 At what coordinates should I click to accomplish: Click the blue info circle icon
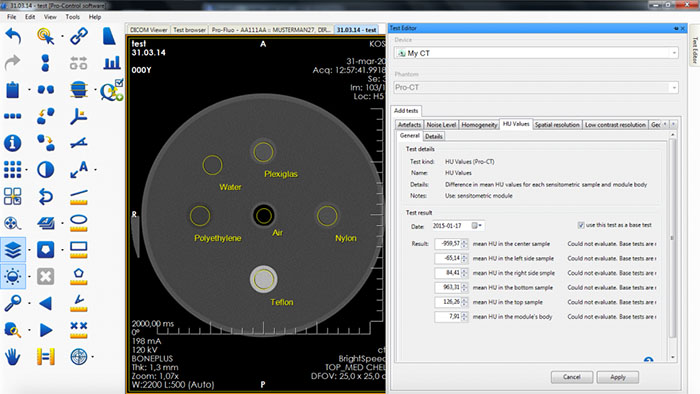click(13, 143)
